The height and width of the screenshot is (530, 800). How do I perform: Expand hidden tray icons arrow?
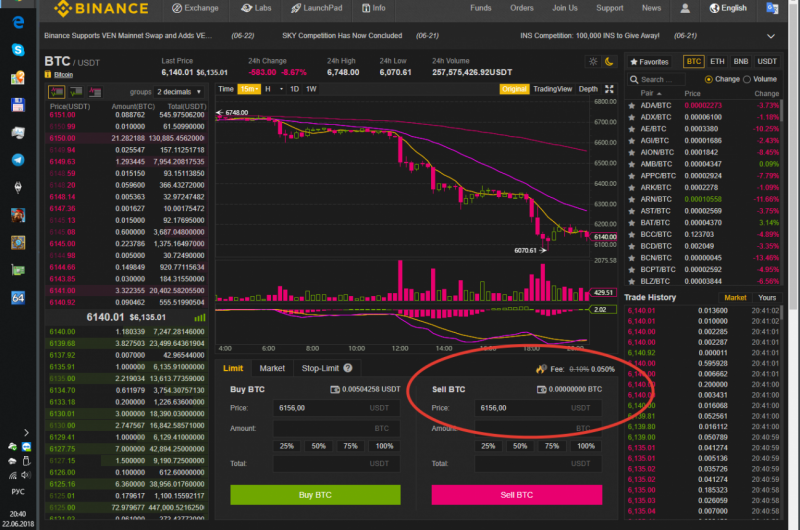[26, 433]
